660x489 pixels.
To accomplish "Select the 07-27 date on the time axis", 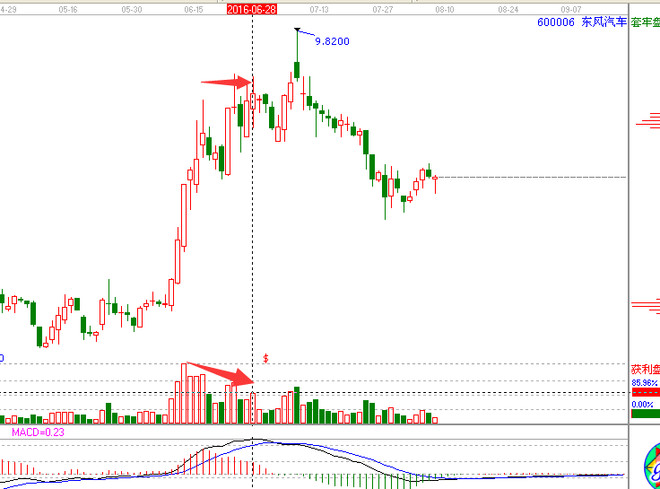I will (x=382, y=9).
